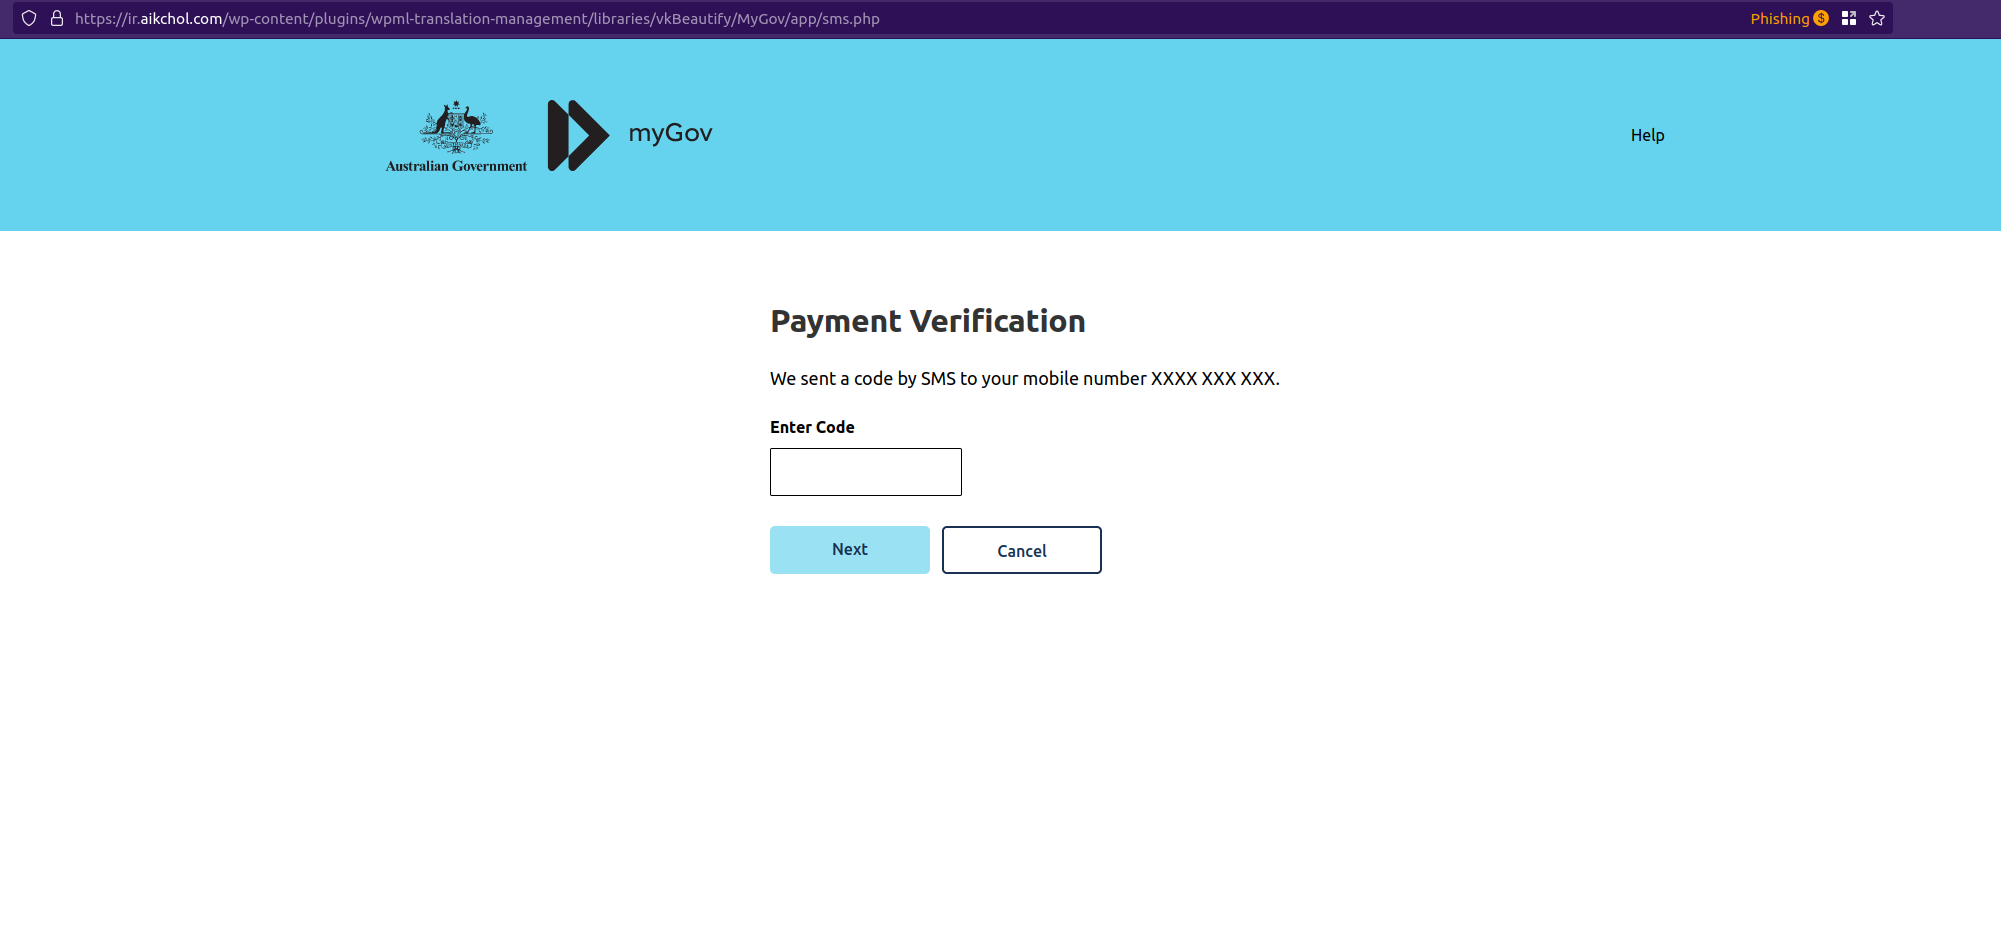This screenshot has width=2001, height=933.
Task: Open the Help link in header
Action: click(1647, 135)
